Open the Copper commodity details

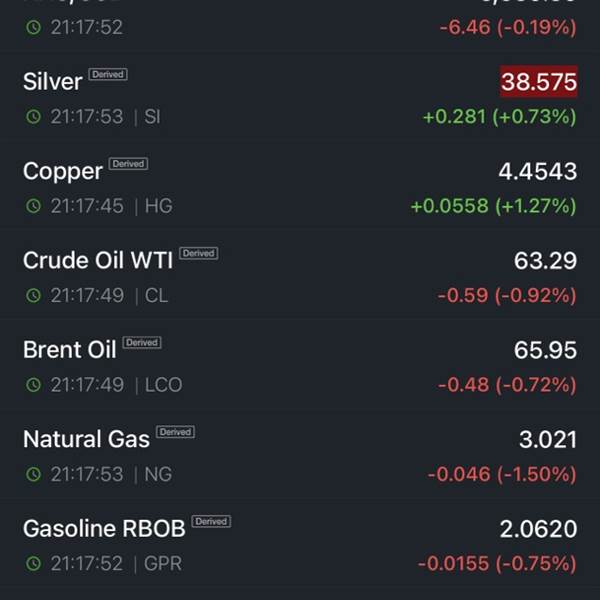coord(300,187)
